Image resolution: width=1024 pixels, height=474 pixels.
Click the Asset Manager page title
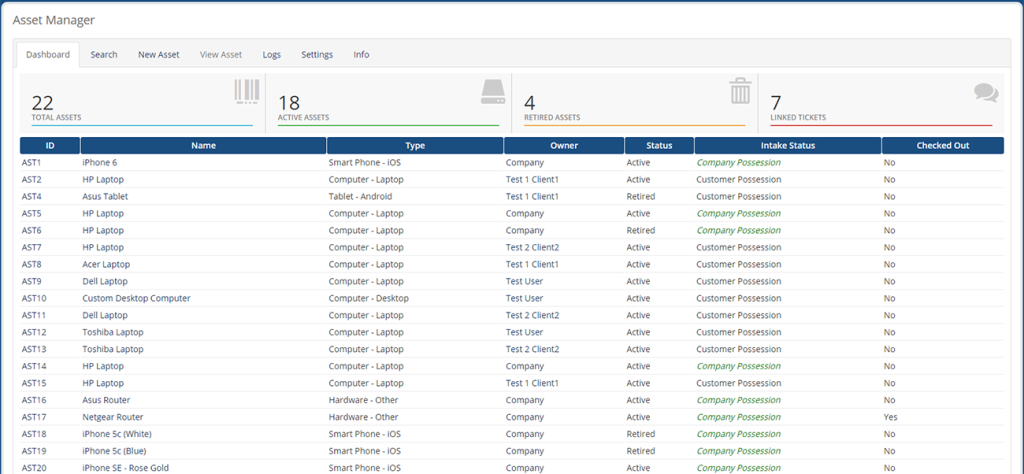54,20
